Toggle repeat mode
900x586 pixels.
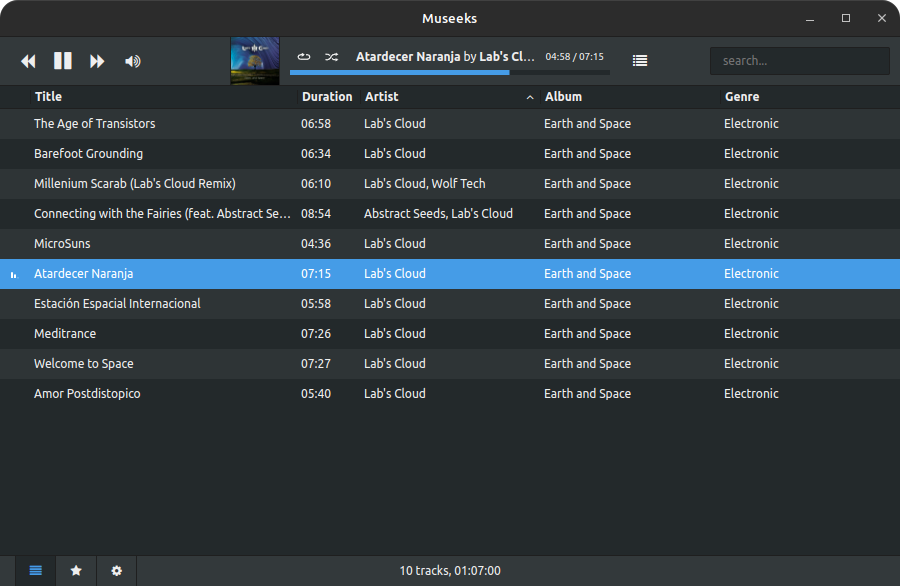click(x=304, y=57)
